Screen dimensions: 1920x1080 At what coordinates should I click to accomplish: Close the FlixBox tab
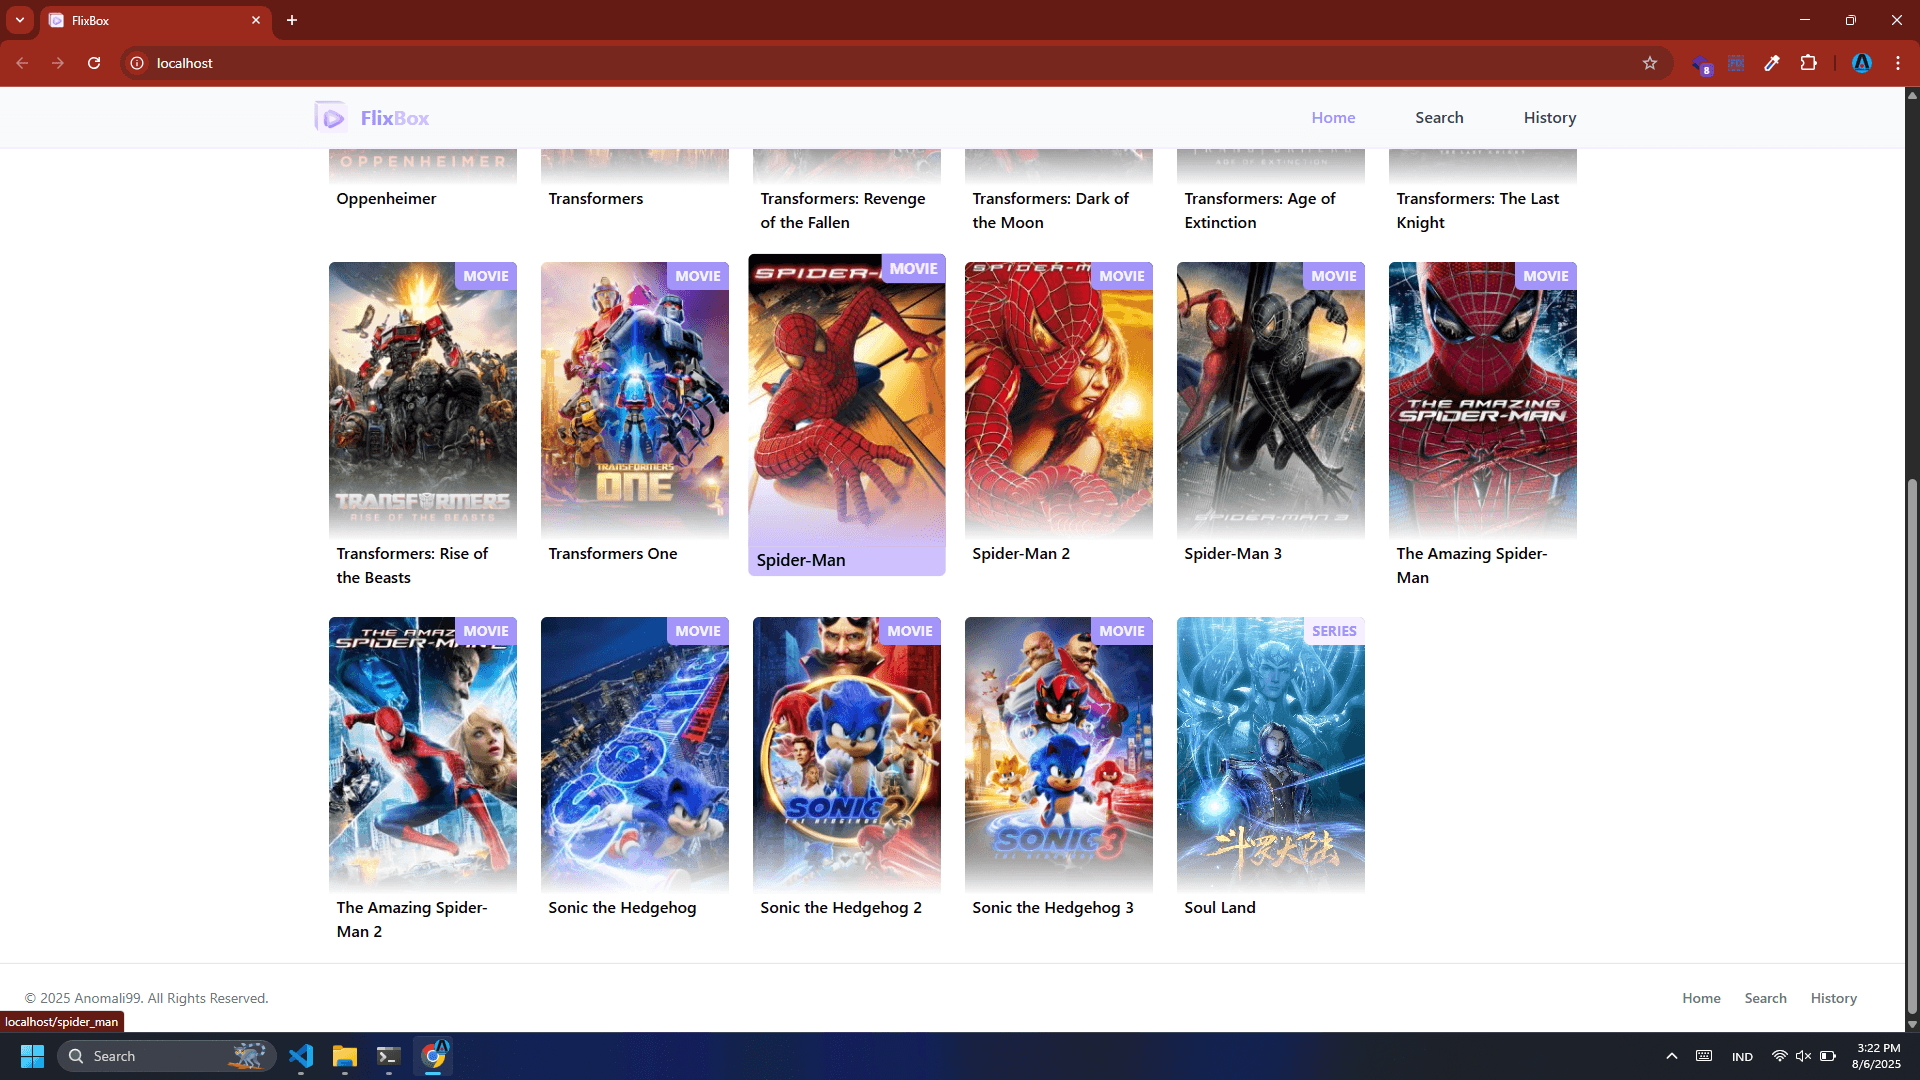[x=256, y=20]
